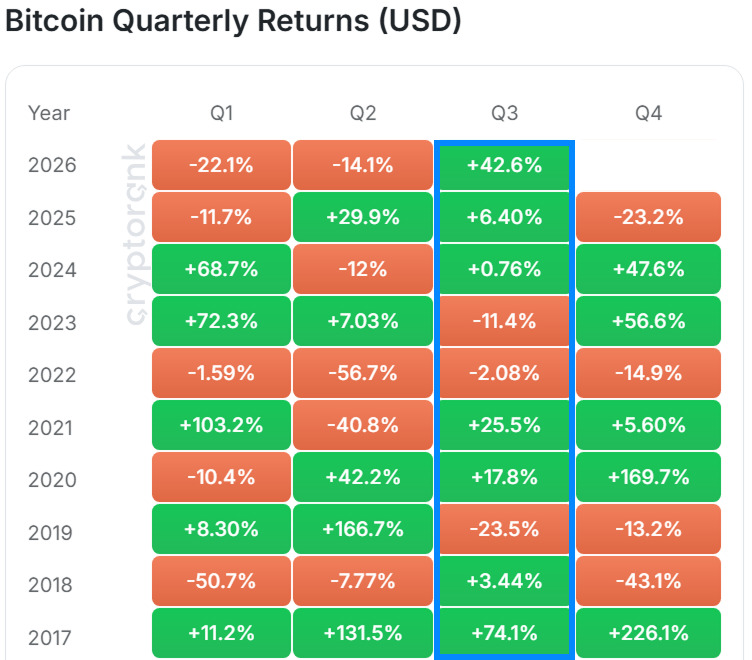Click the 2019 Q2 +166.7% cell
Screen dimensions: 752x660
tap(363, 529)
